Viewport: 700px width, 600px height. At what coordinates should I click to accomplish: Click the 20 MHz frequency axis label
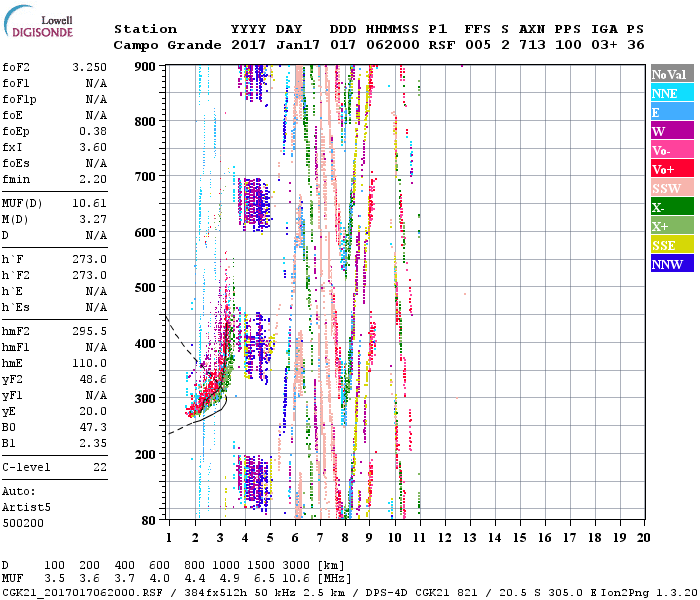tap(642, 537)
